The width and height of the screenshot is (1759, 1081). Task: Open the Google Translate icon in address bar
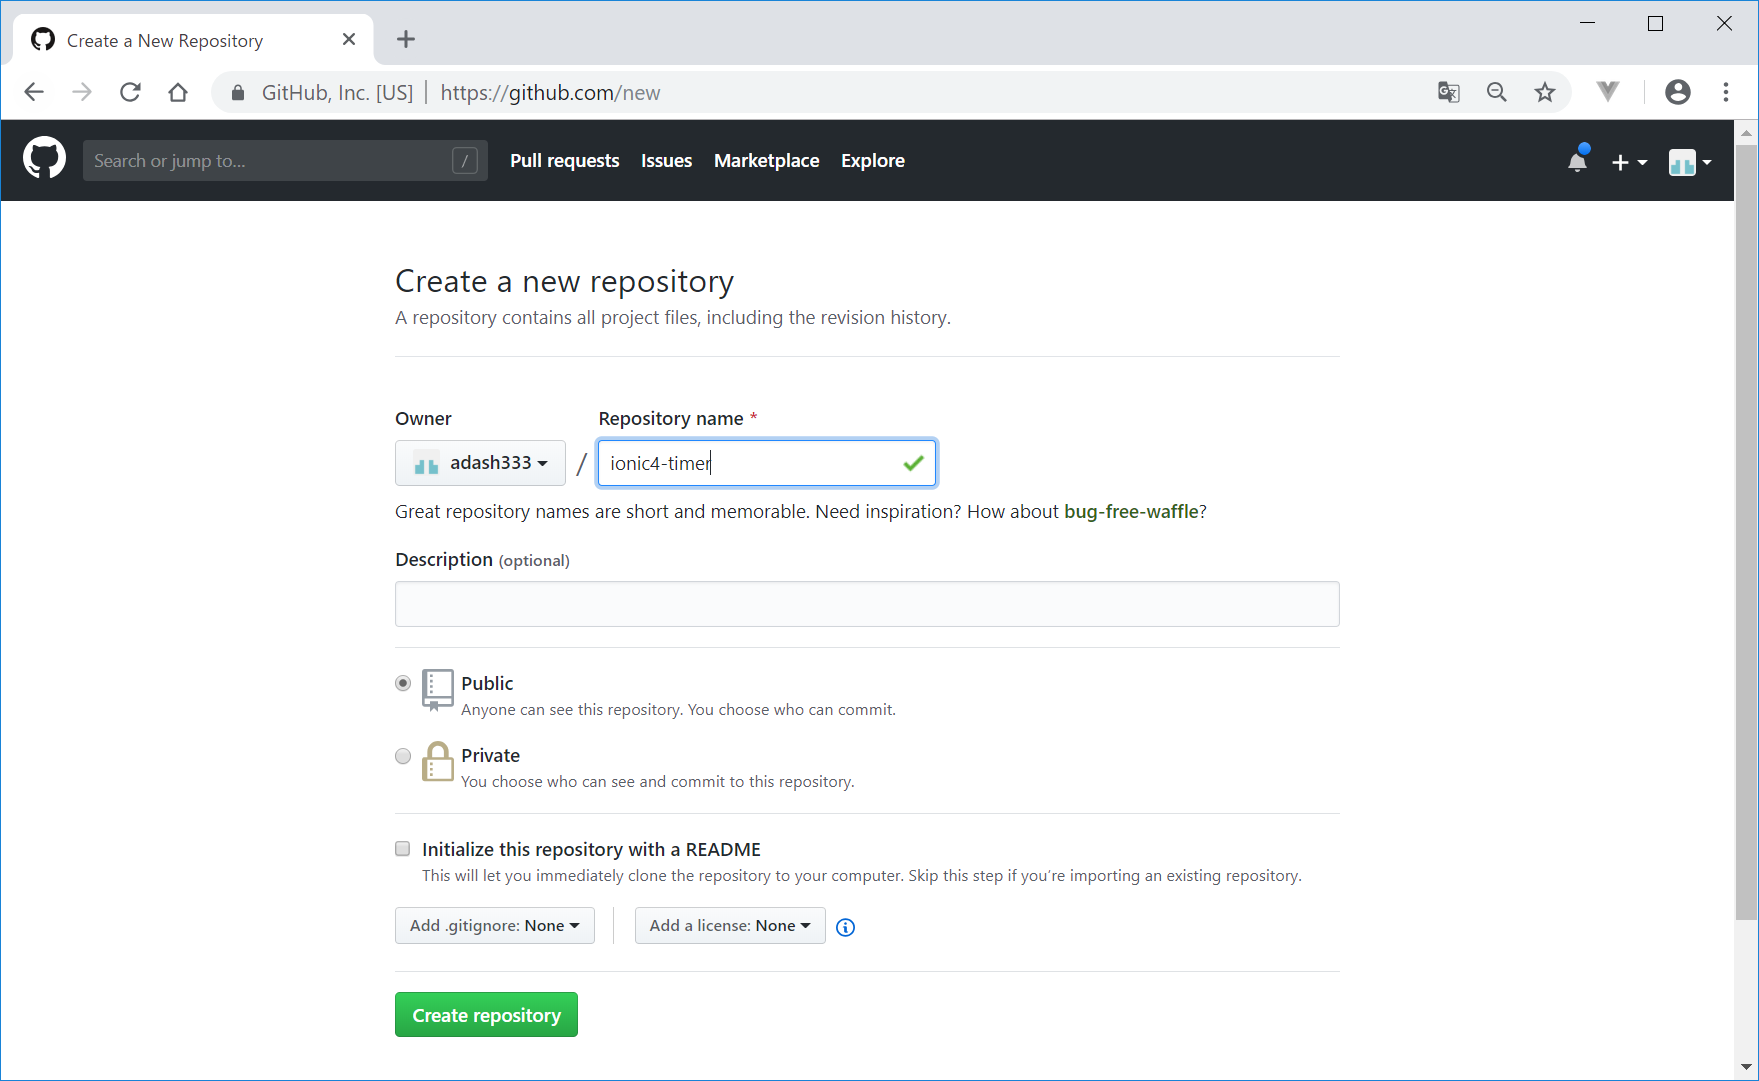tap(1448, 93)
